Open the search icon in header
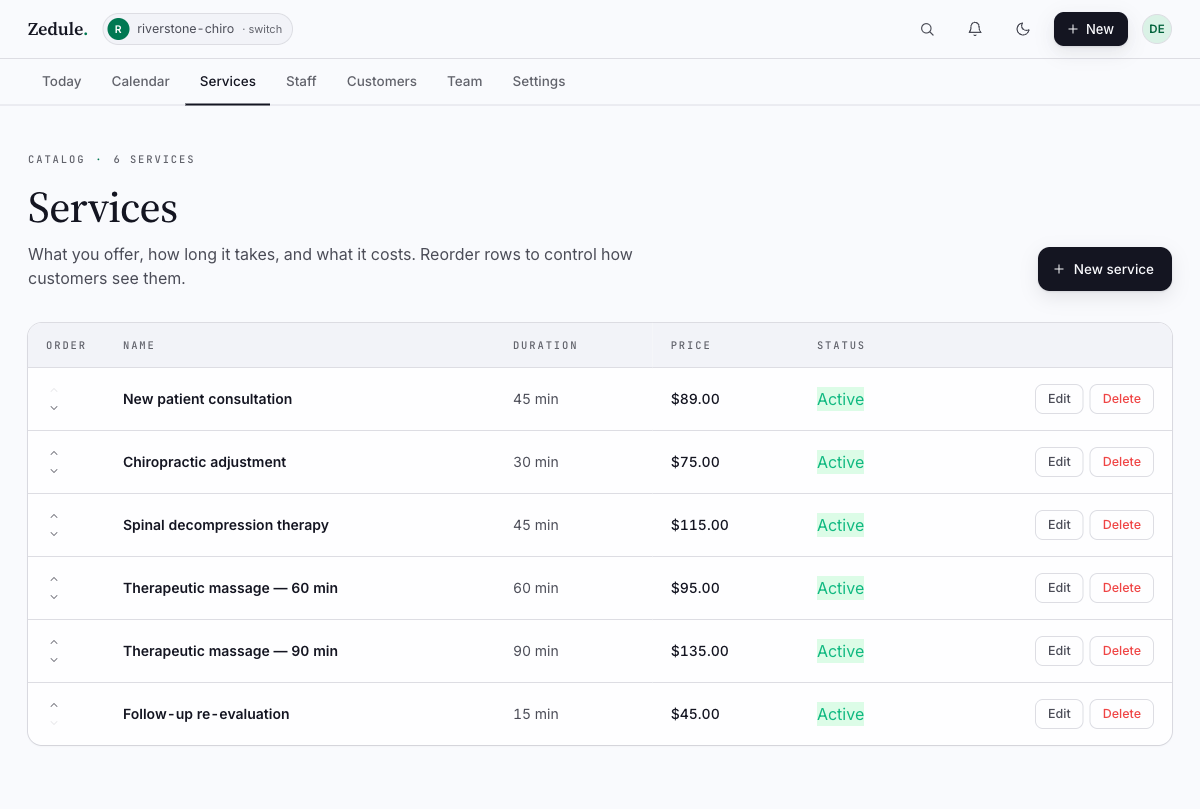Viewport: 1200px width, 809px height. coord(927,29)
